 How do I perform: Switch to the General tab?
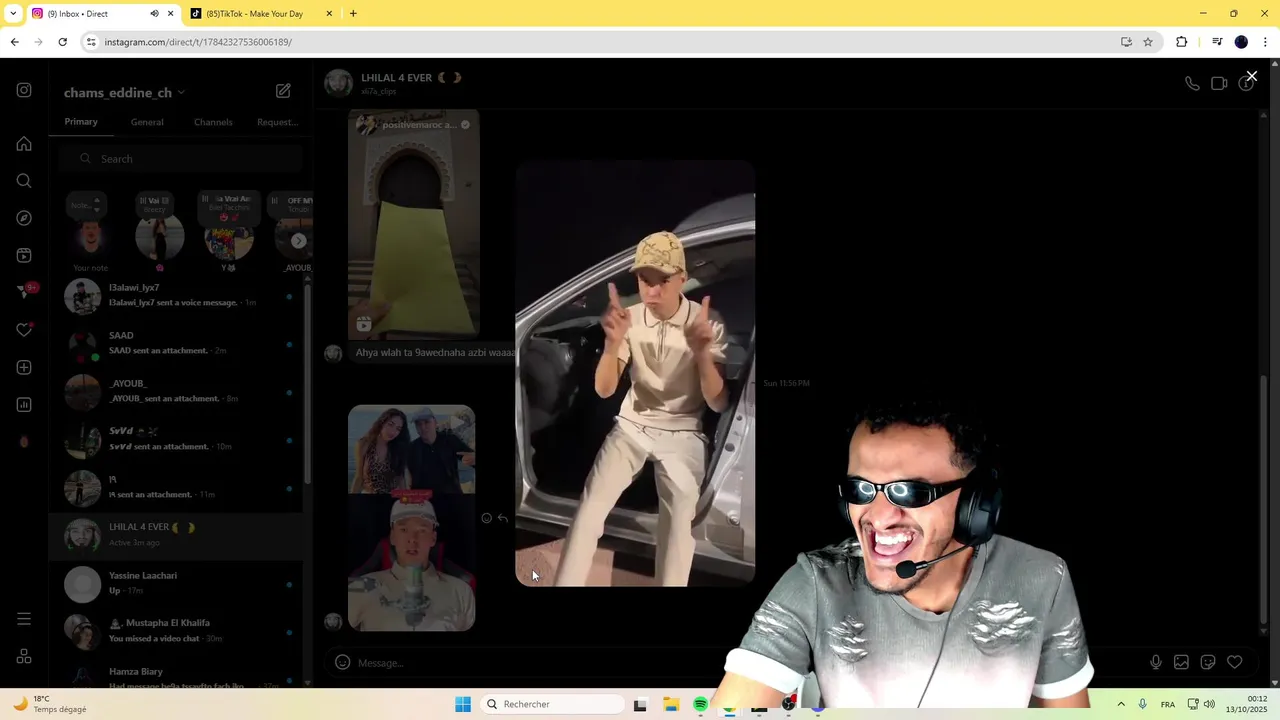click(147, 122)
